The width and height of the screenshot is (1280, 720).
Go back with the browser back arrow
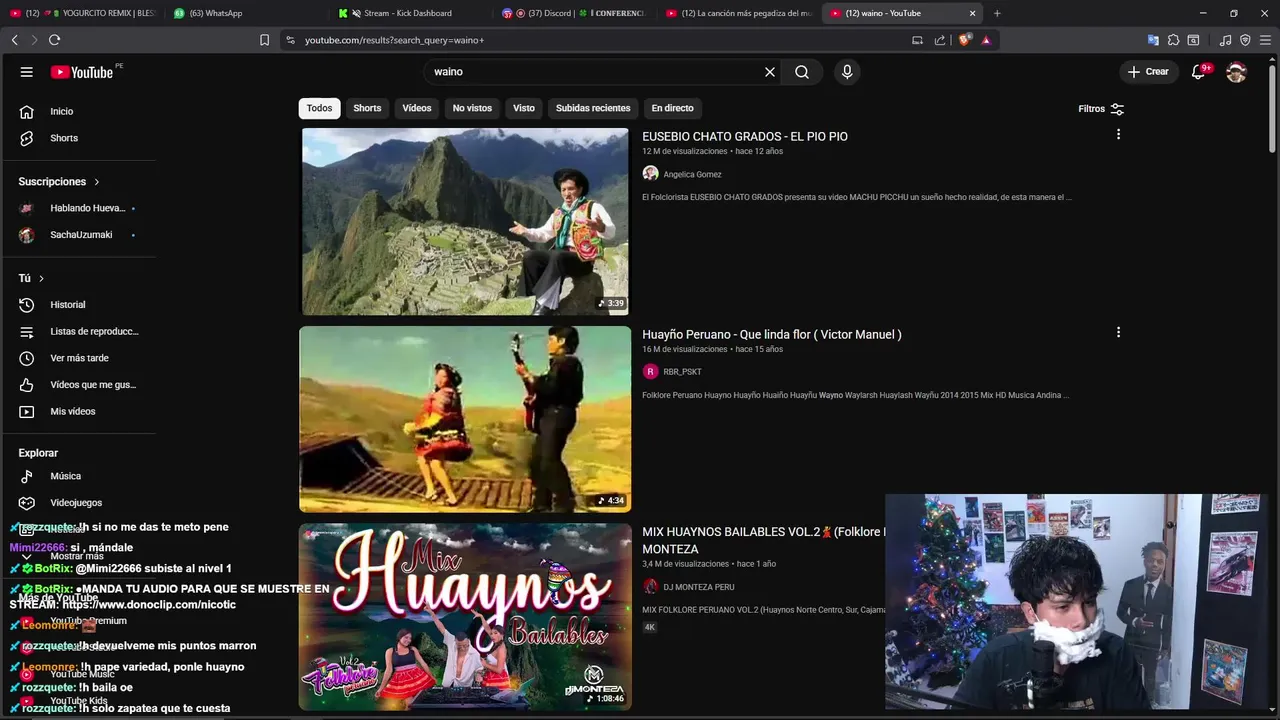pyautogui.click(x=14, y=40)
